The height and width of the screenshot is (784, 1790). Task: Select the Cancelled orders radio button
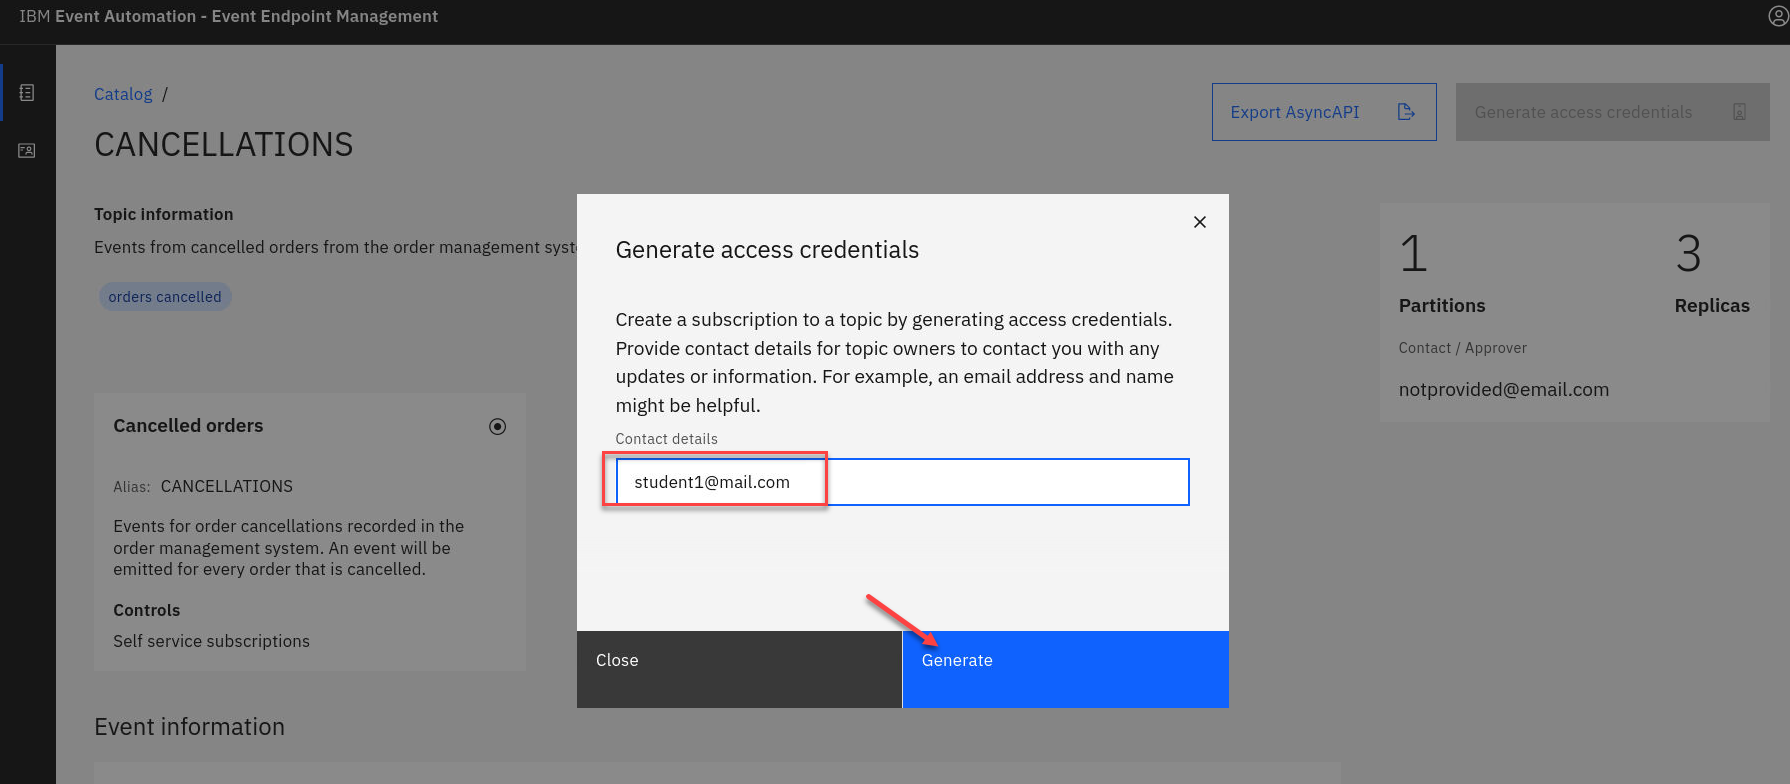pyautogui.click(x=497, y=427)
